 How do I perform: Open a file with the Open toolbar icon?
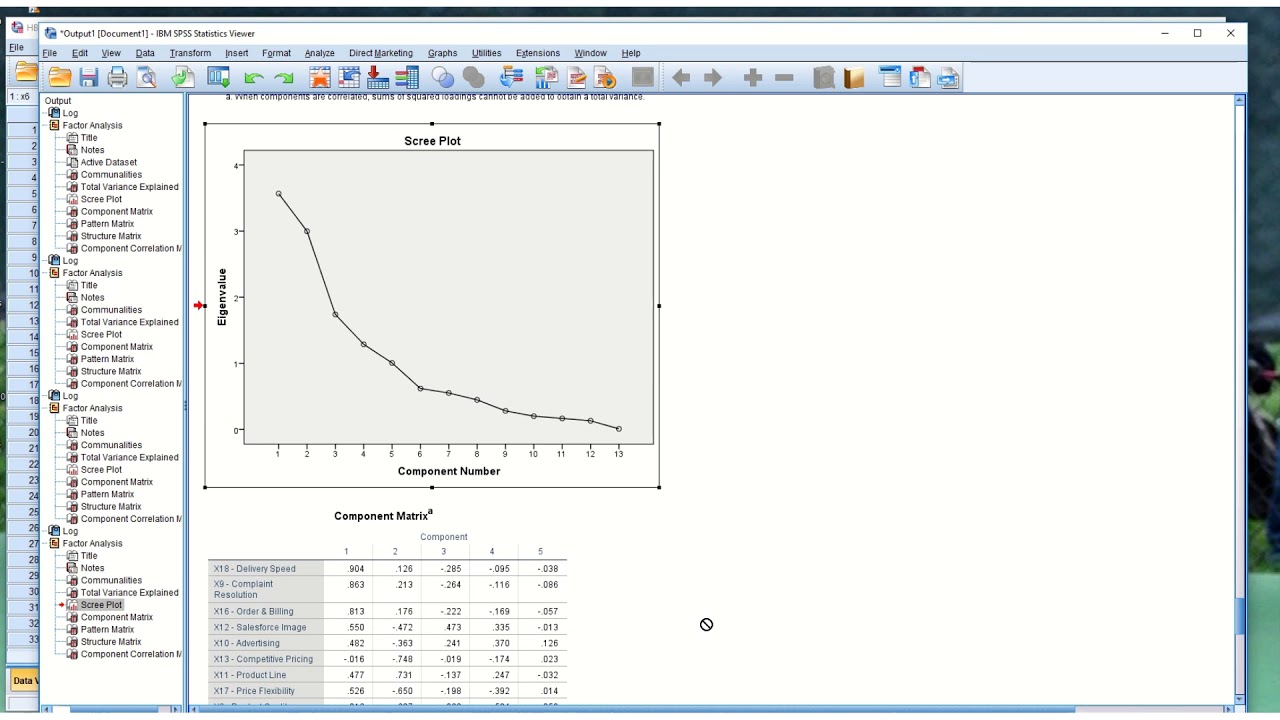pyautogui.click(x=60, y=77)
